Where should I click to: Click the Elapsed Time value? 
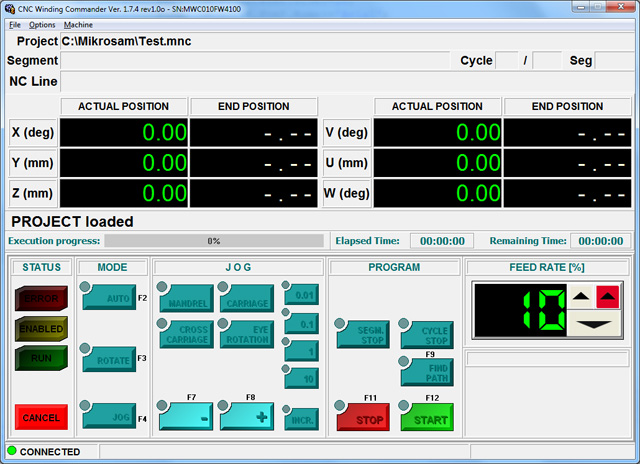[x=442, y=241]
